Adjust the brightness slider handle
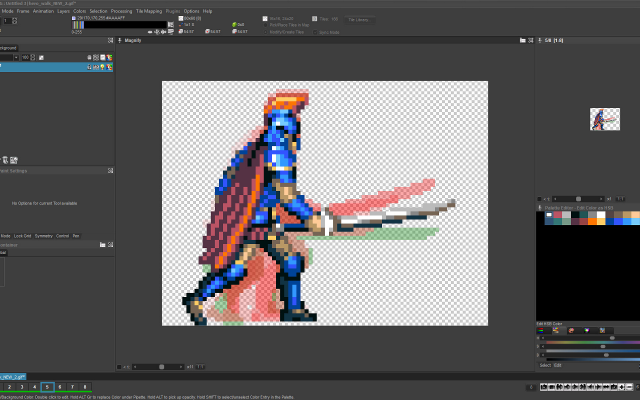This screenshot has width=640, height=400. [606, 355]
